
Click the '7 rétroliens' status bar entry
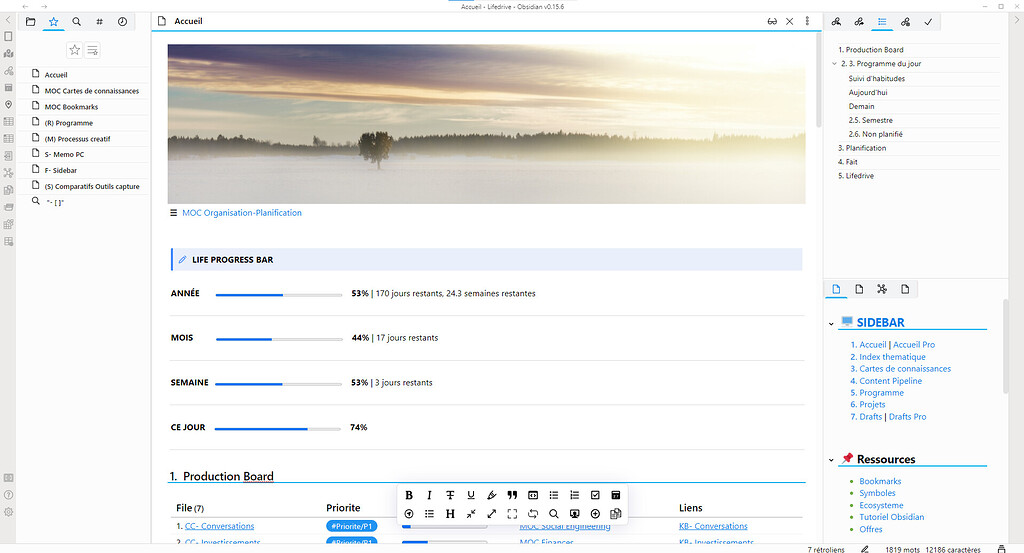[x=825, y=550]
